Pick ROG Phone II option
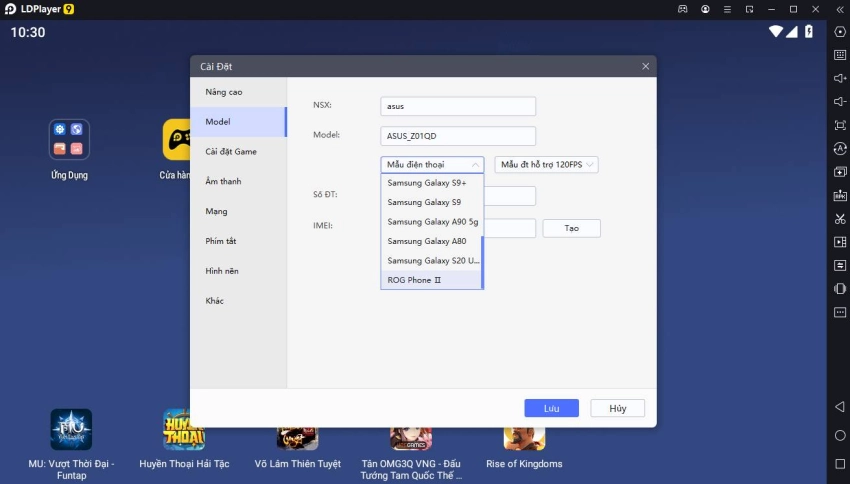Viewport: 850px width, 484px height. [x=431, y=280]
